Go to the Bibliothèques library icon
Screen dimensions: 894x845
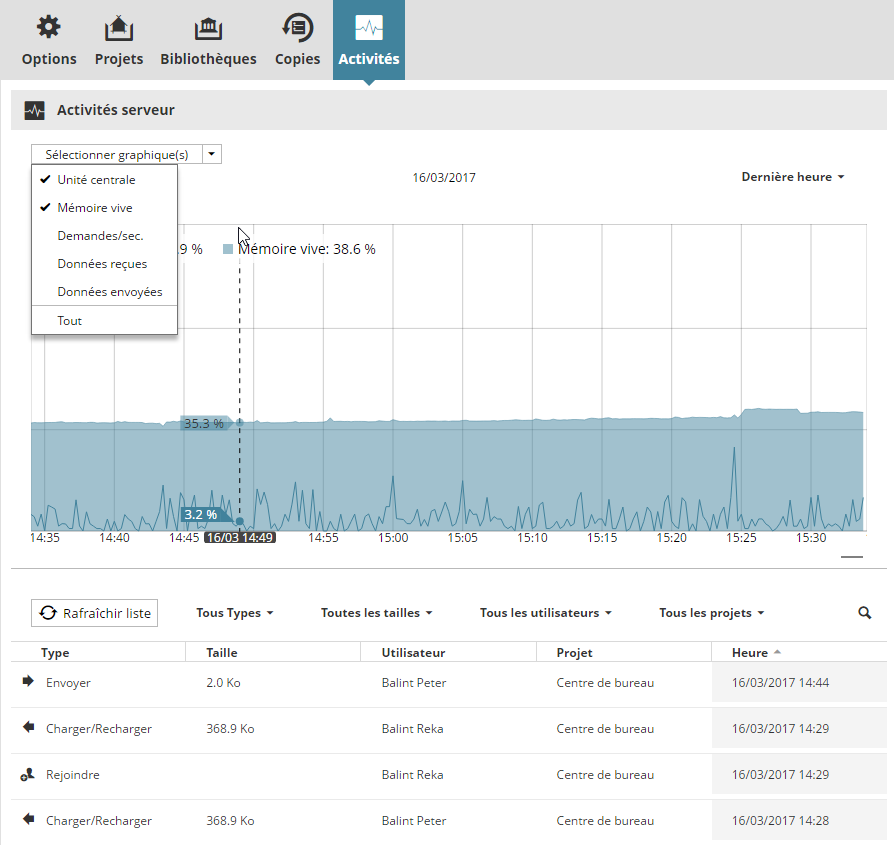tap(208, 28)
